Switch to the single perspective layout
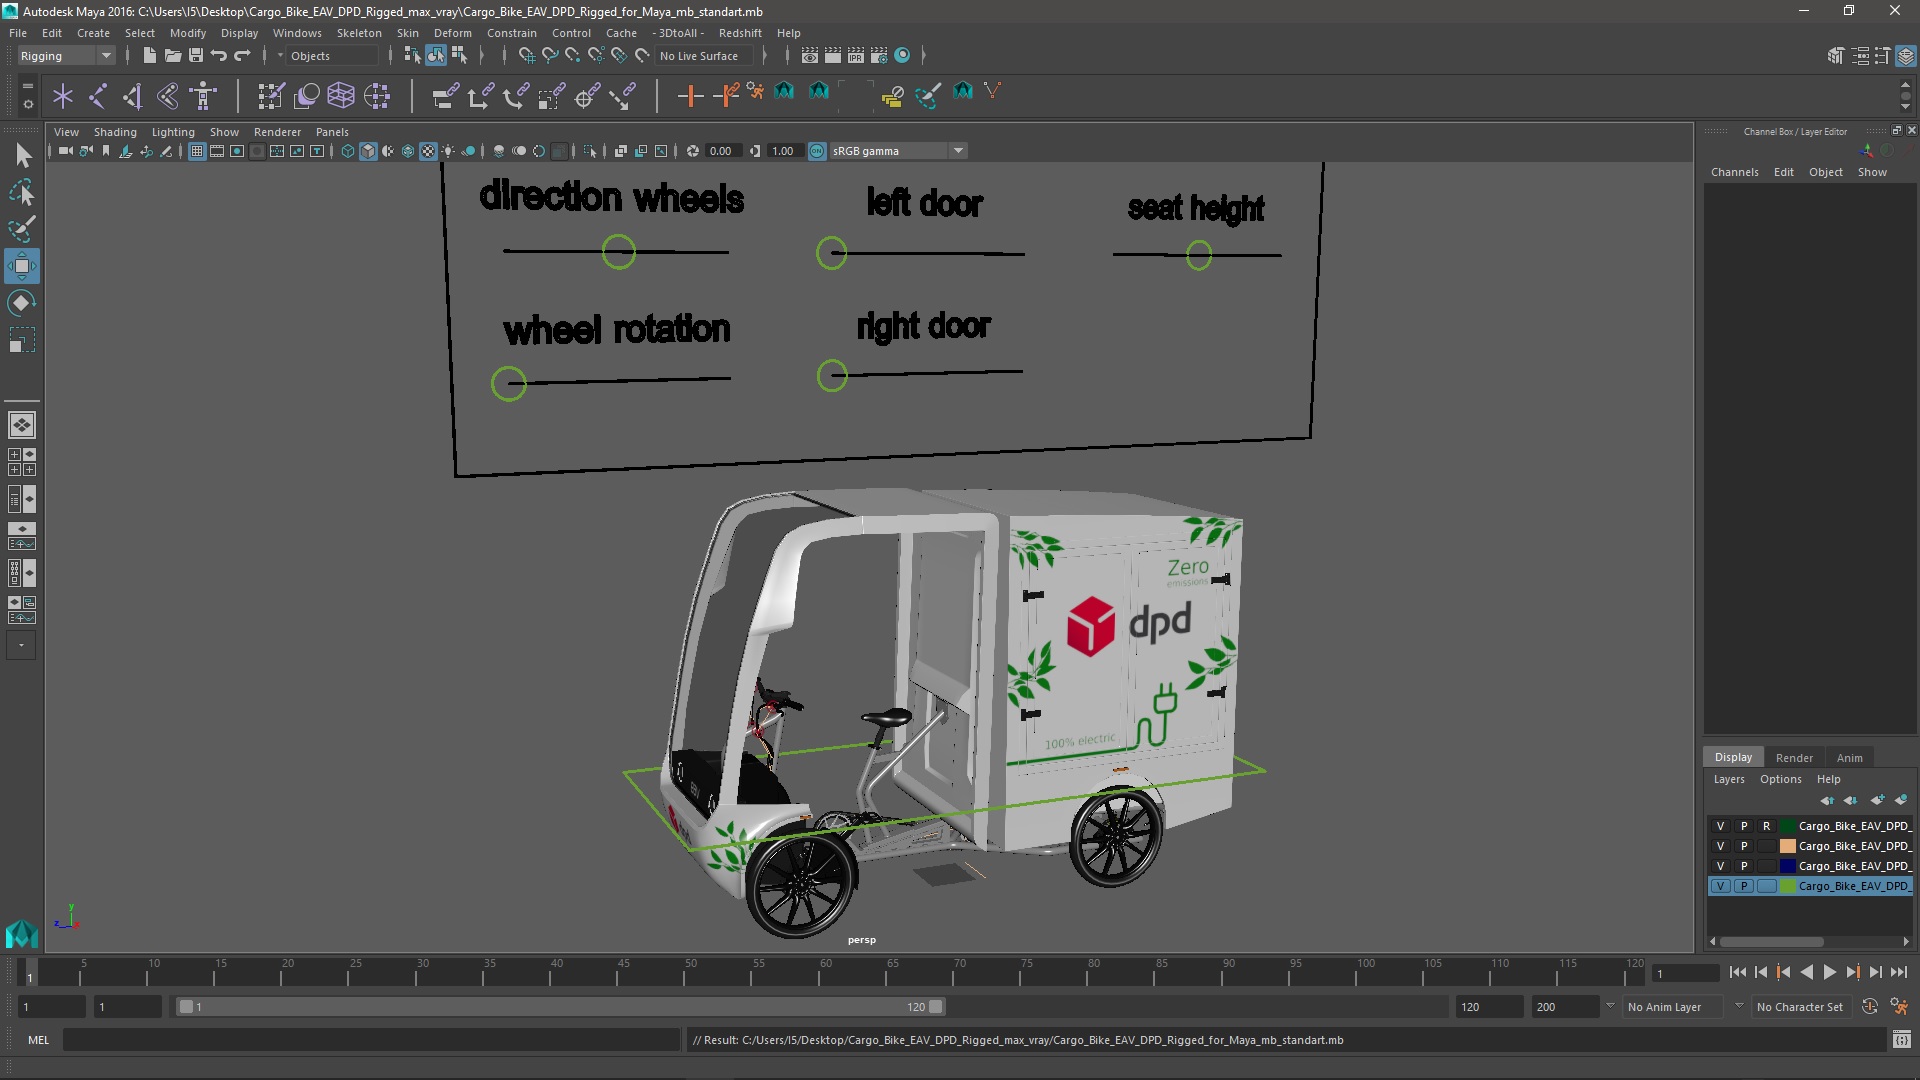The image size is (1920, 1080). [x=22, y=425]
